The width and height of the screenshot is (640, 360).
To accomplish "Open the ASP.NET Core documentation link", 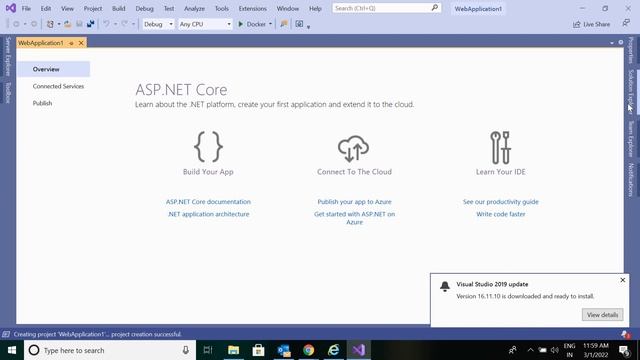I will [x=208, y=202].
